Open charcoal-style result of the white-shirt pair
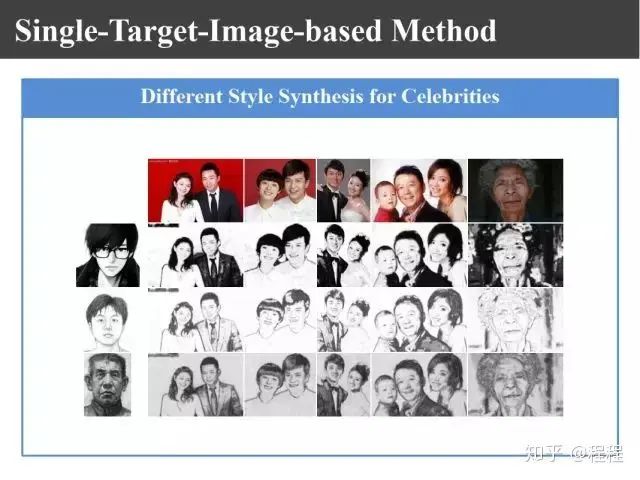 (x=280, y=384)
